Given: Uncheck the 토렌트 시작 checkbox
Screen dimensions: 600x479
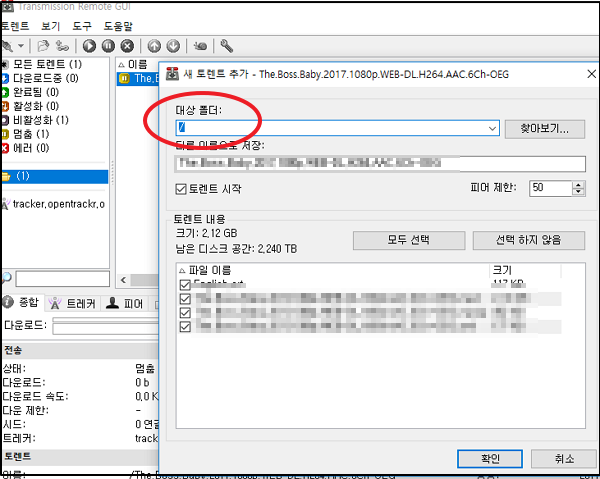Looking at the screenshot, I should click(181, 189).
